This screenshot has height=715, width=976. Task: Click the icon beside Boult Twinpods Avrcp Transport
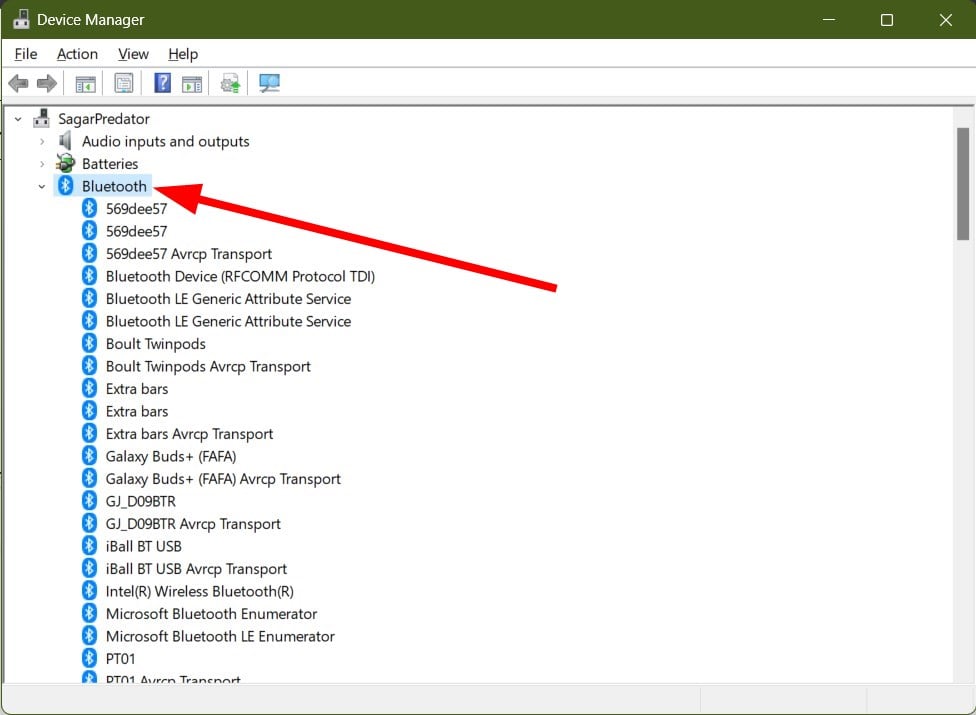pos(90,366)
